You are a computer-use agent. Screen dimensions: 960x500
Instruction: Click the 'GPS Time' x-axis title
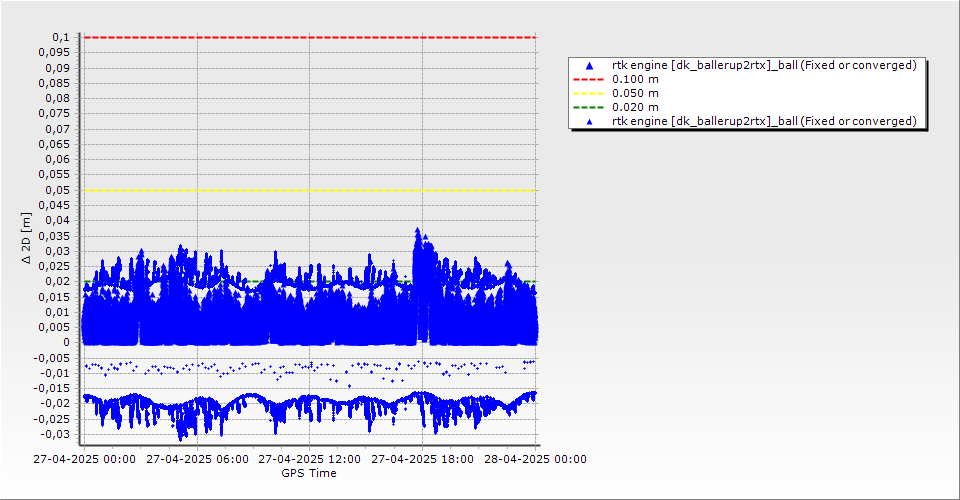tap(309, 473)
